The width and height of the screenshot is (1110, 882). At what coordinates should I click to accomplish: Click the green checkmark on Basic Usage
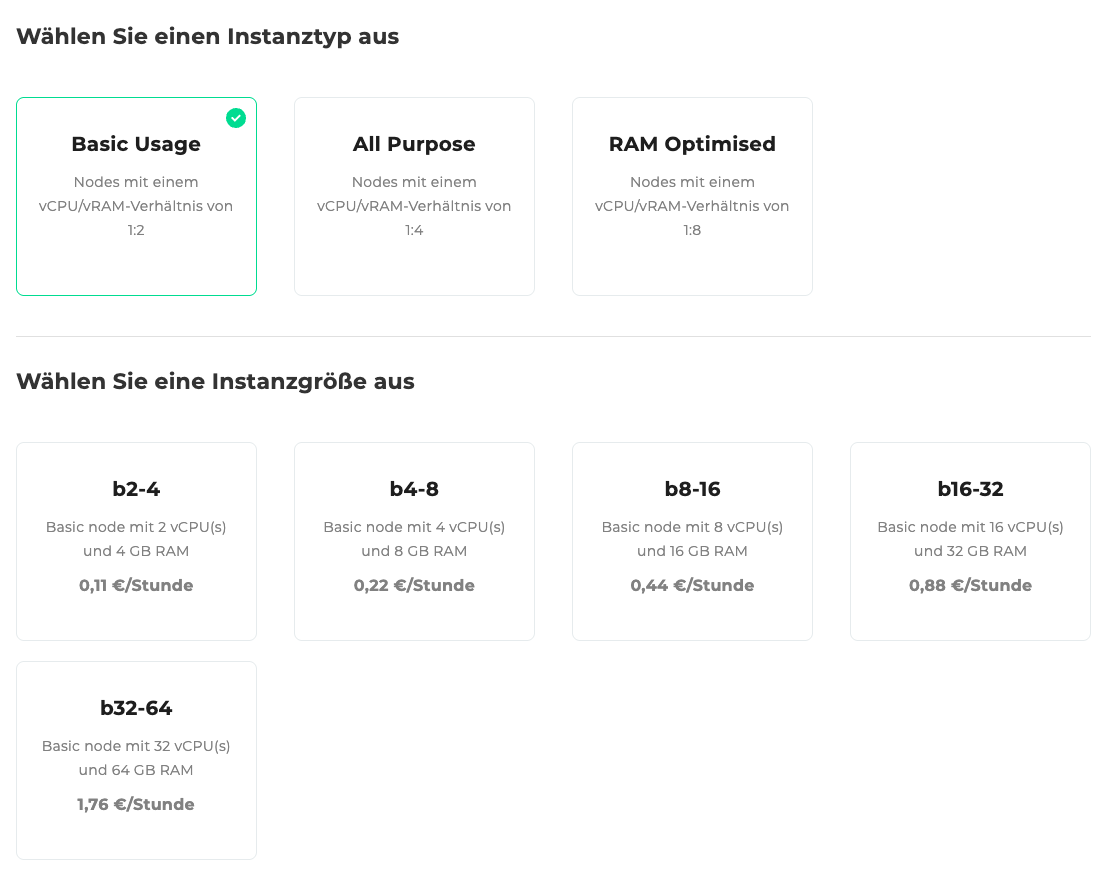click(236, 118)
